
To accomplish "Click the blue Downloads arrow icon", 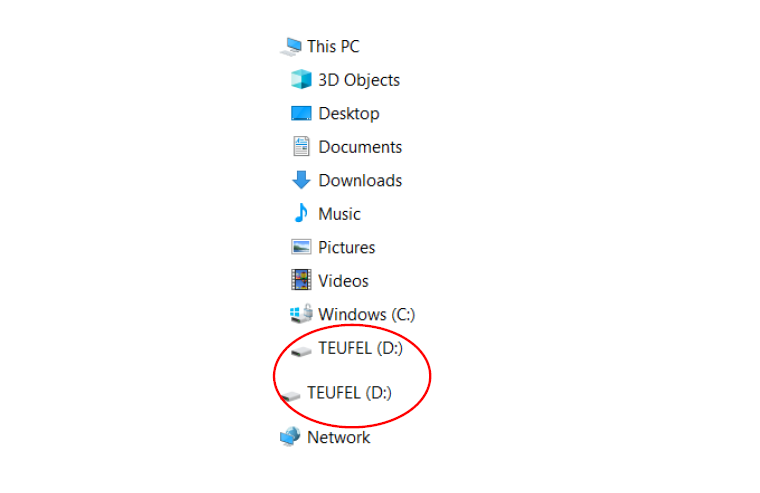I will point(301,180).
